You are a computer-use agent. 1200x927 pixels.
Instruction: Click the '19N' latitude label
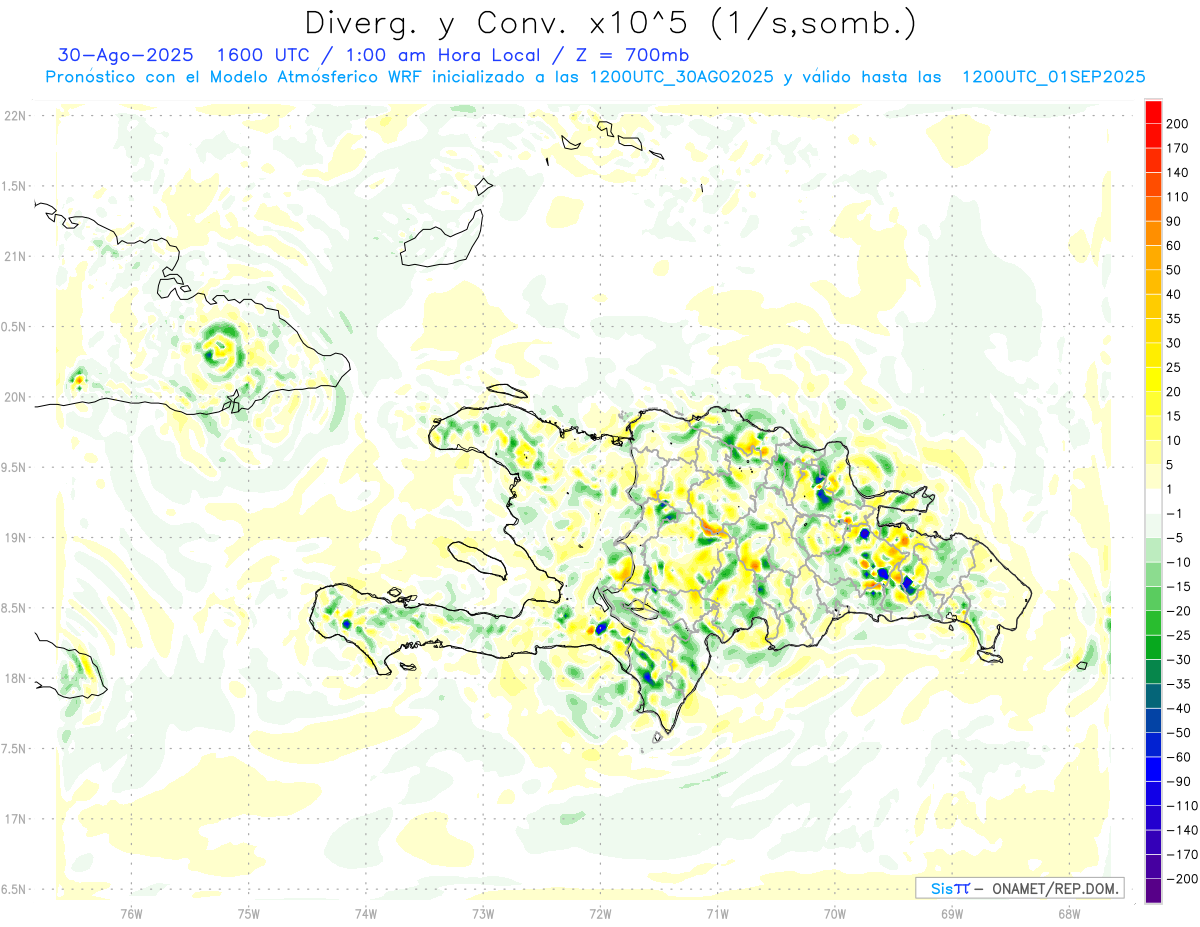(x=14, y=538)
